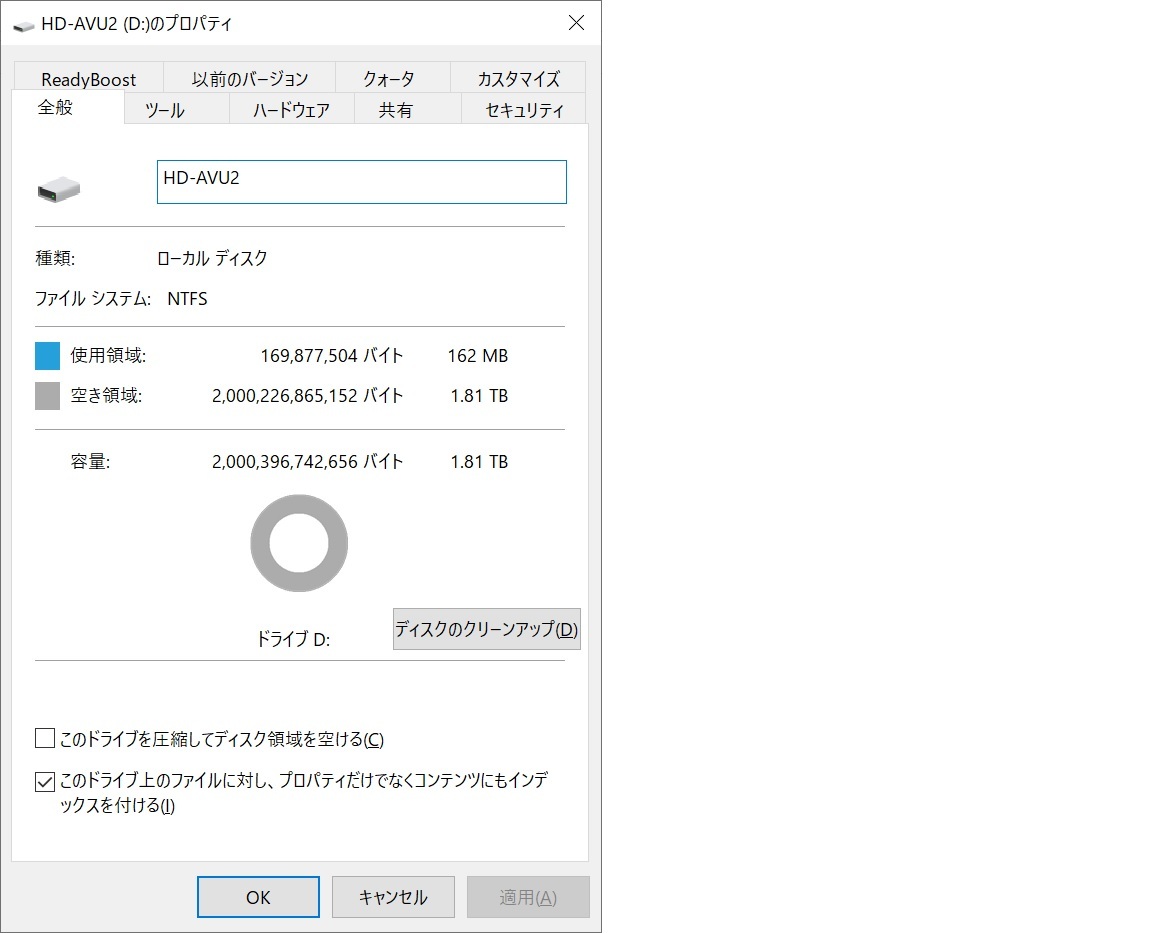The height and width of the screenshot is (933, 1152).
Task: Switch to the ReadyBoost tab
Action: [88, 79]
